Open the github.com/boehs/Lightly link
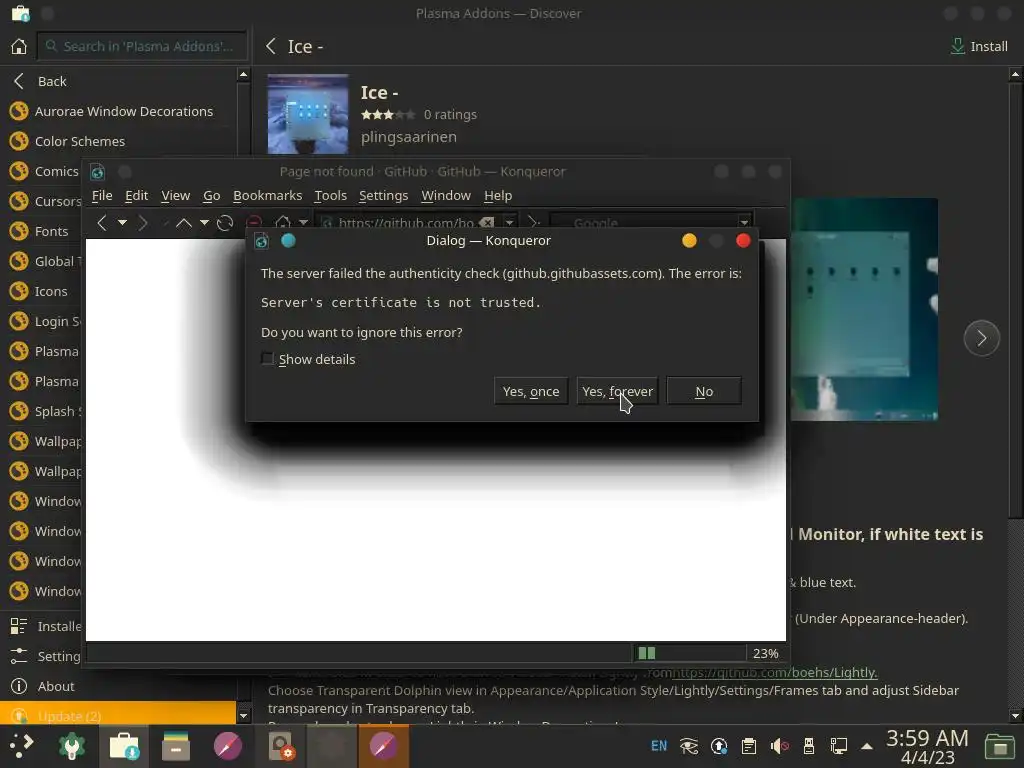Viewport: 1024px width, 768px height. [775, 672]
